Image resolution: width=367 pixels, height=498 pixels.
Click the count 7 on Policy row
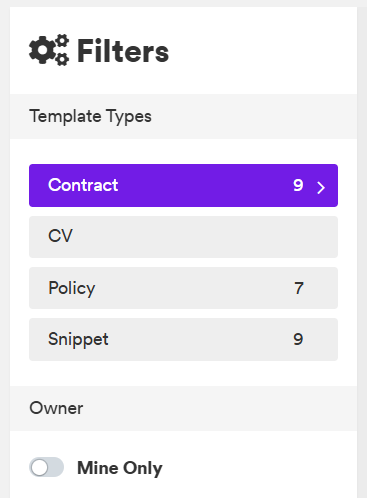coord(299,288)
